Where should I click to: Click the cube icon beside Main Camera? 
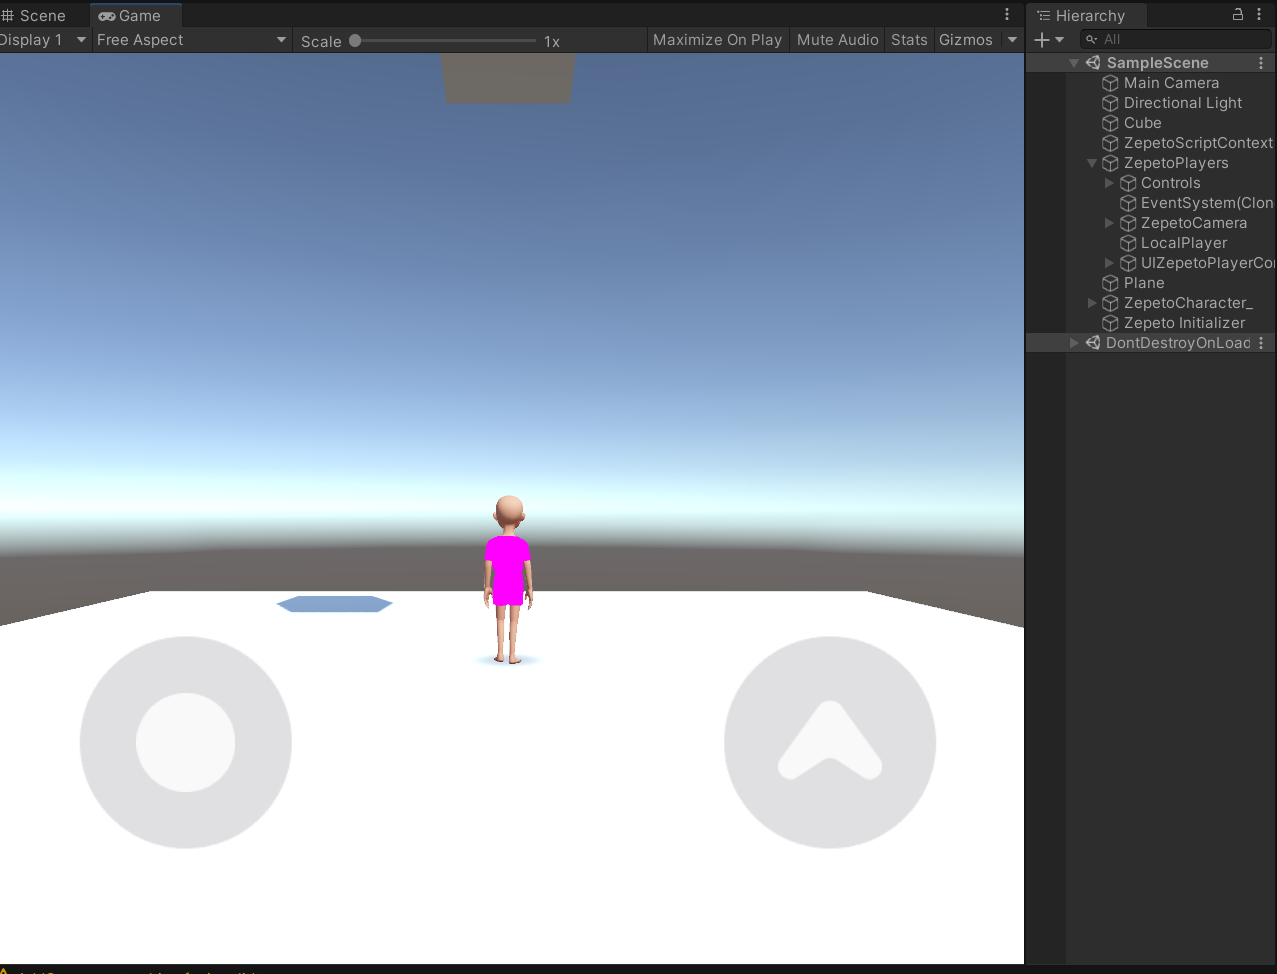[1109, 83]
